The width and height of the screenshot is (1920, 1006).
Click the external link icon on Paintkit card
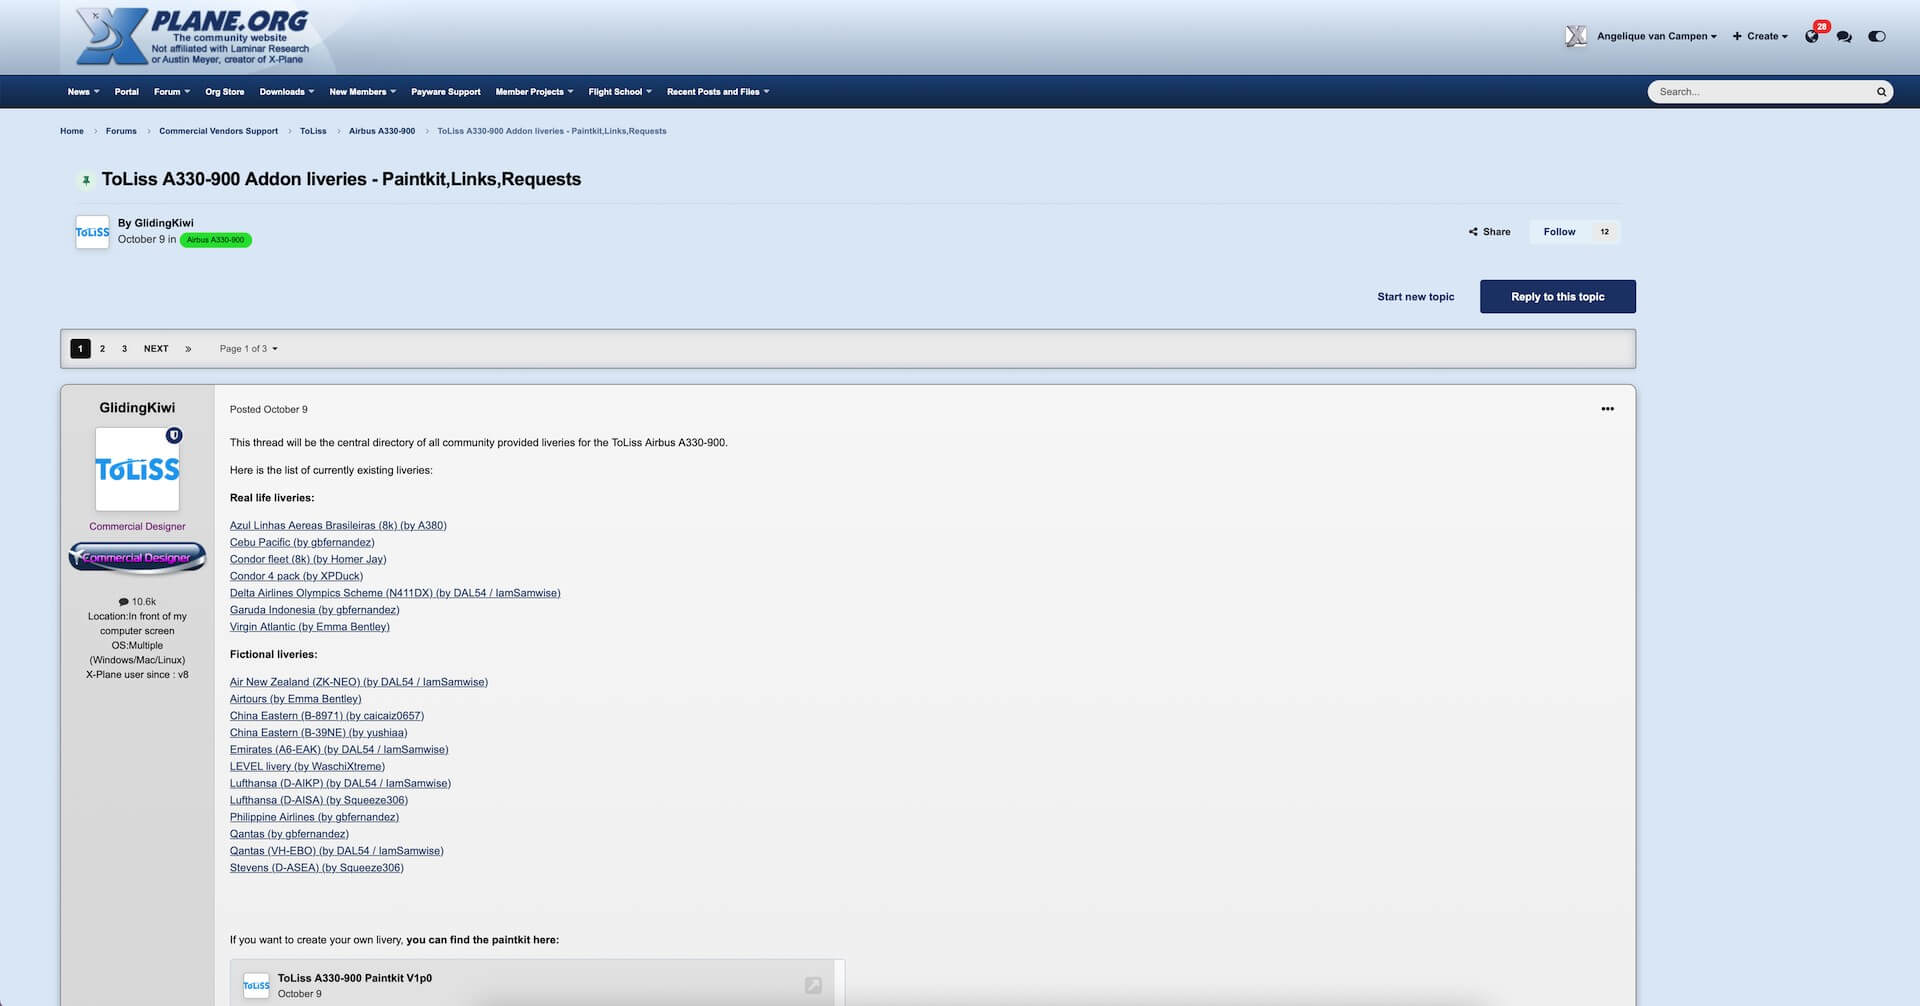click(x=813, y=985)
